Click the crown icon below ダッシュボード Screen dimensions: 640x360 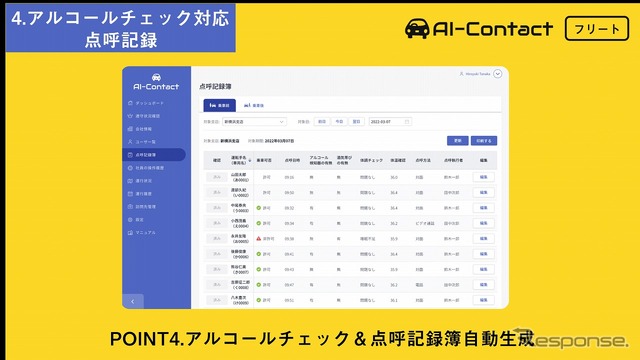point(130,116)
